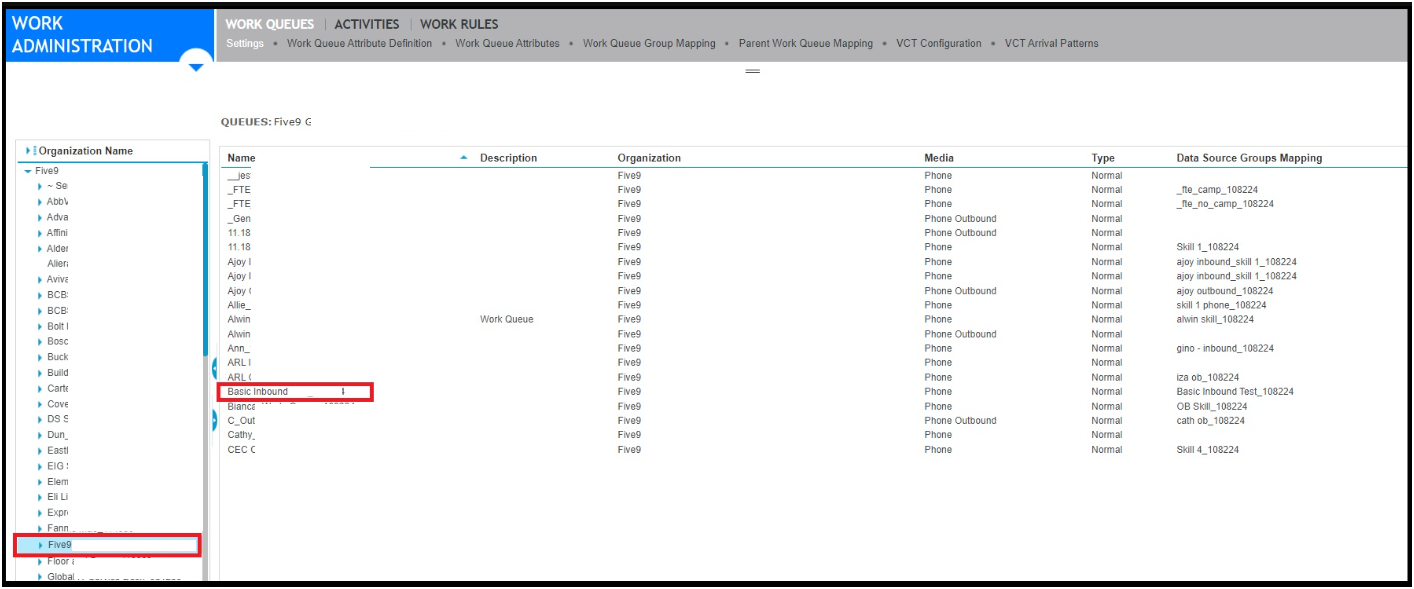
Task: Open VCT Configuration page
Action: [939, 43]
